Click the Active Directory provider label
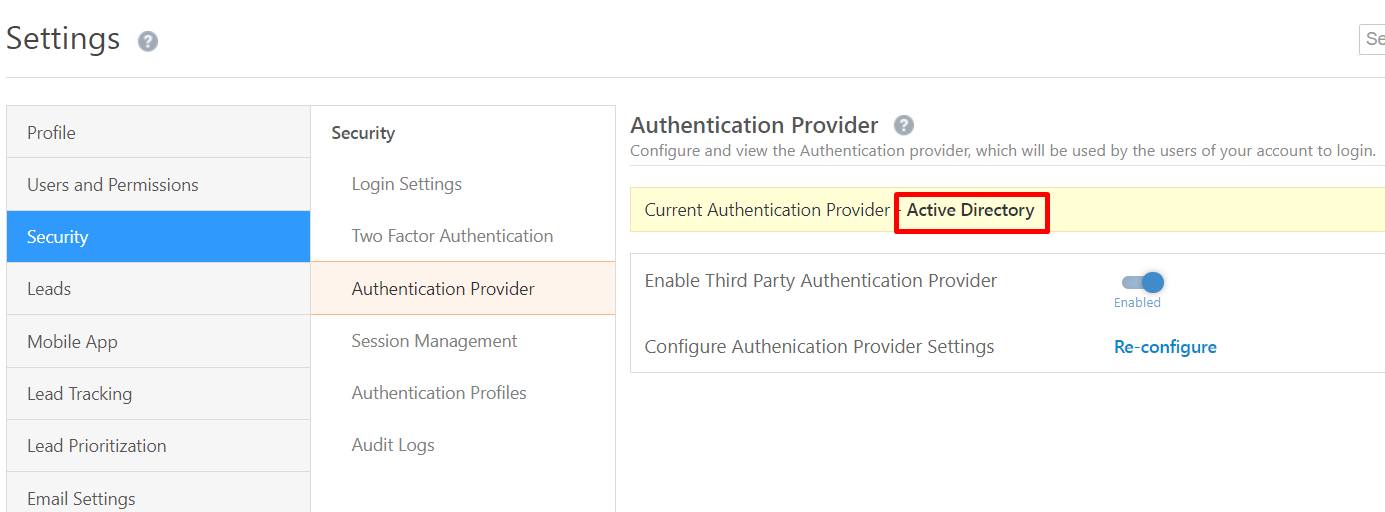This screenshot has width=1385, height=512. 970,211
